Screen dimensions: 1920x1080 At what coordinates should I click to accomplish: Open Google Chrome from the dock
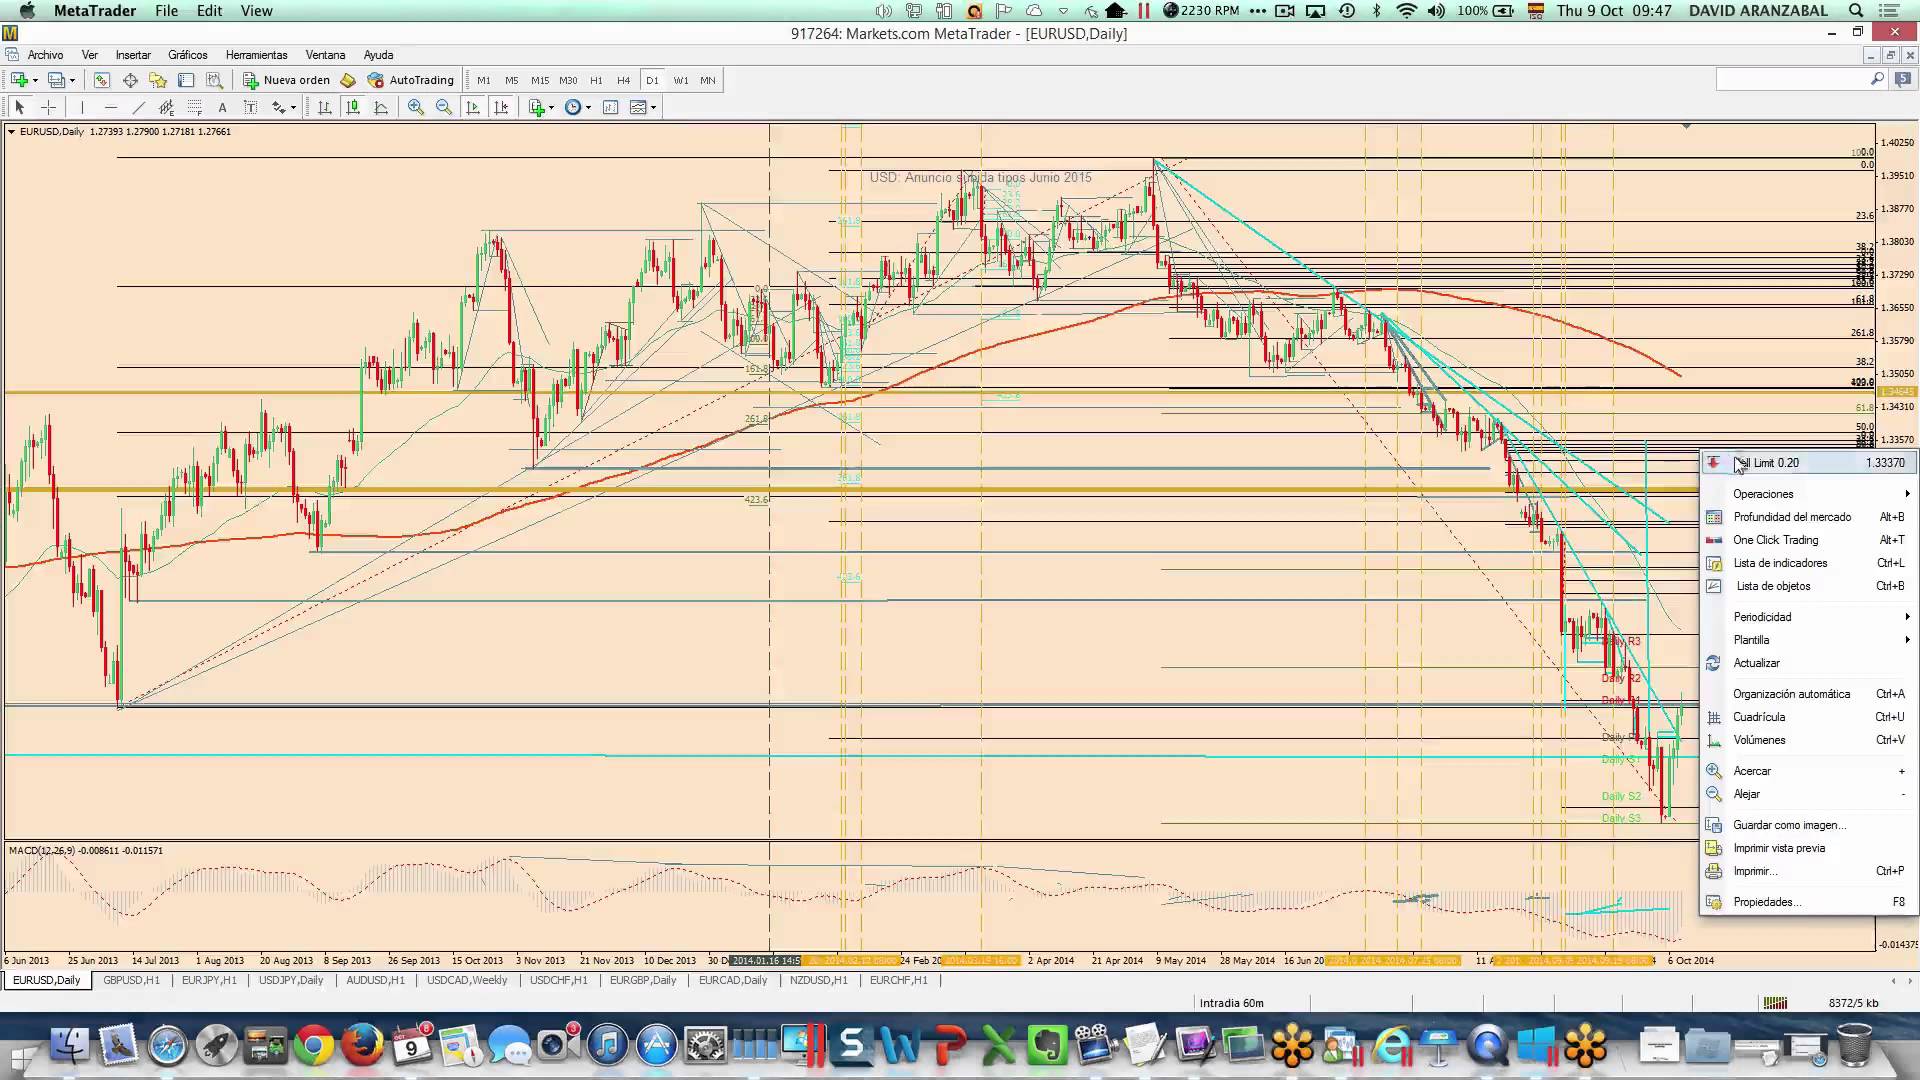point(314,1046)
